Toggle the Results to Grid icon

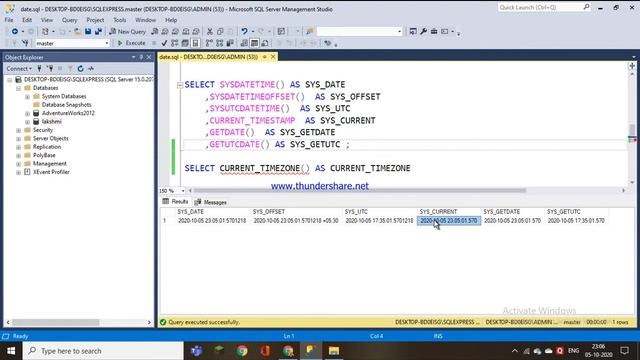pos(254,43)
